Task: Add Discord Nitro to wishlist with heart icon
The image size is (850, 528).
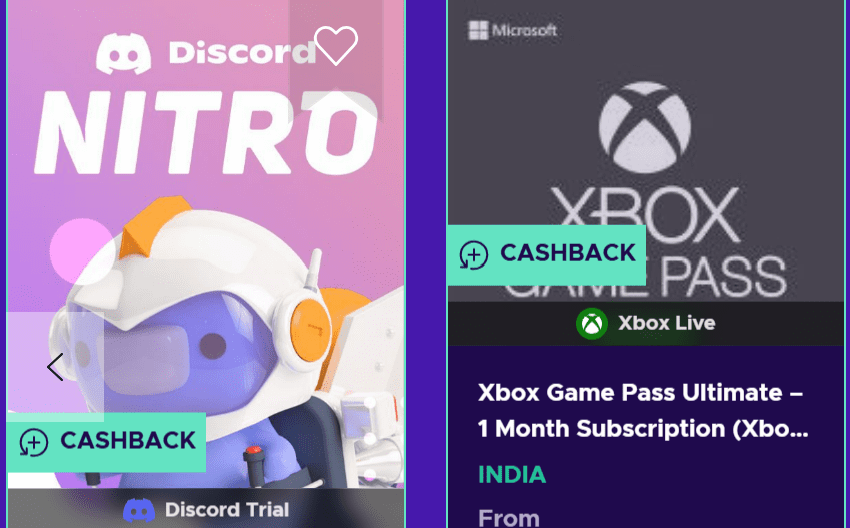Action: (336, 46)
